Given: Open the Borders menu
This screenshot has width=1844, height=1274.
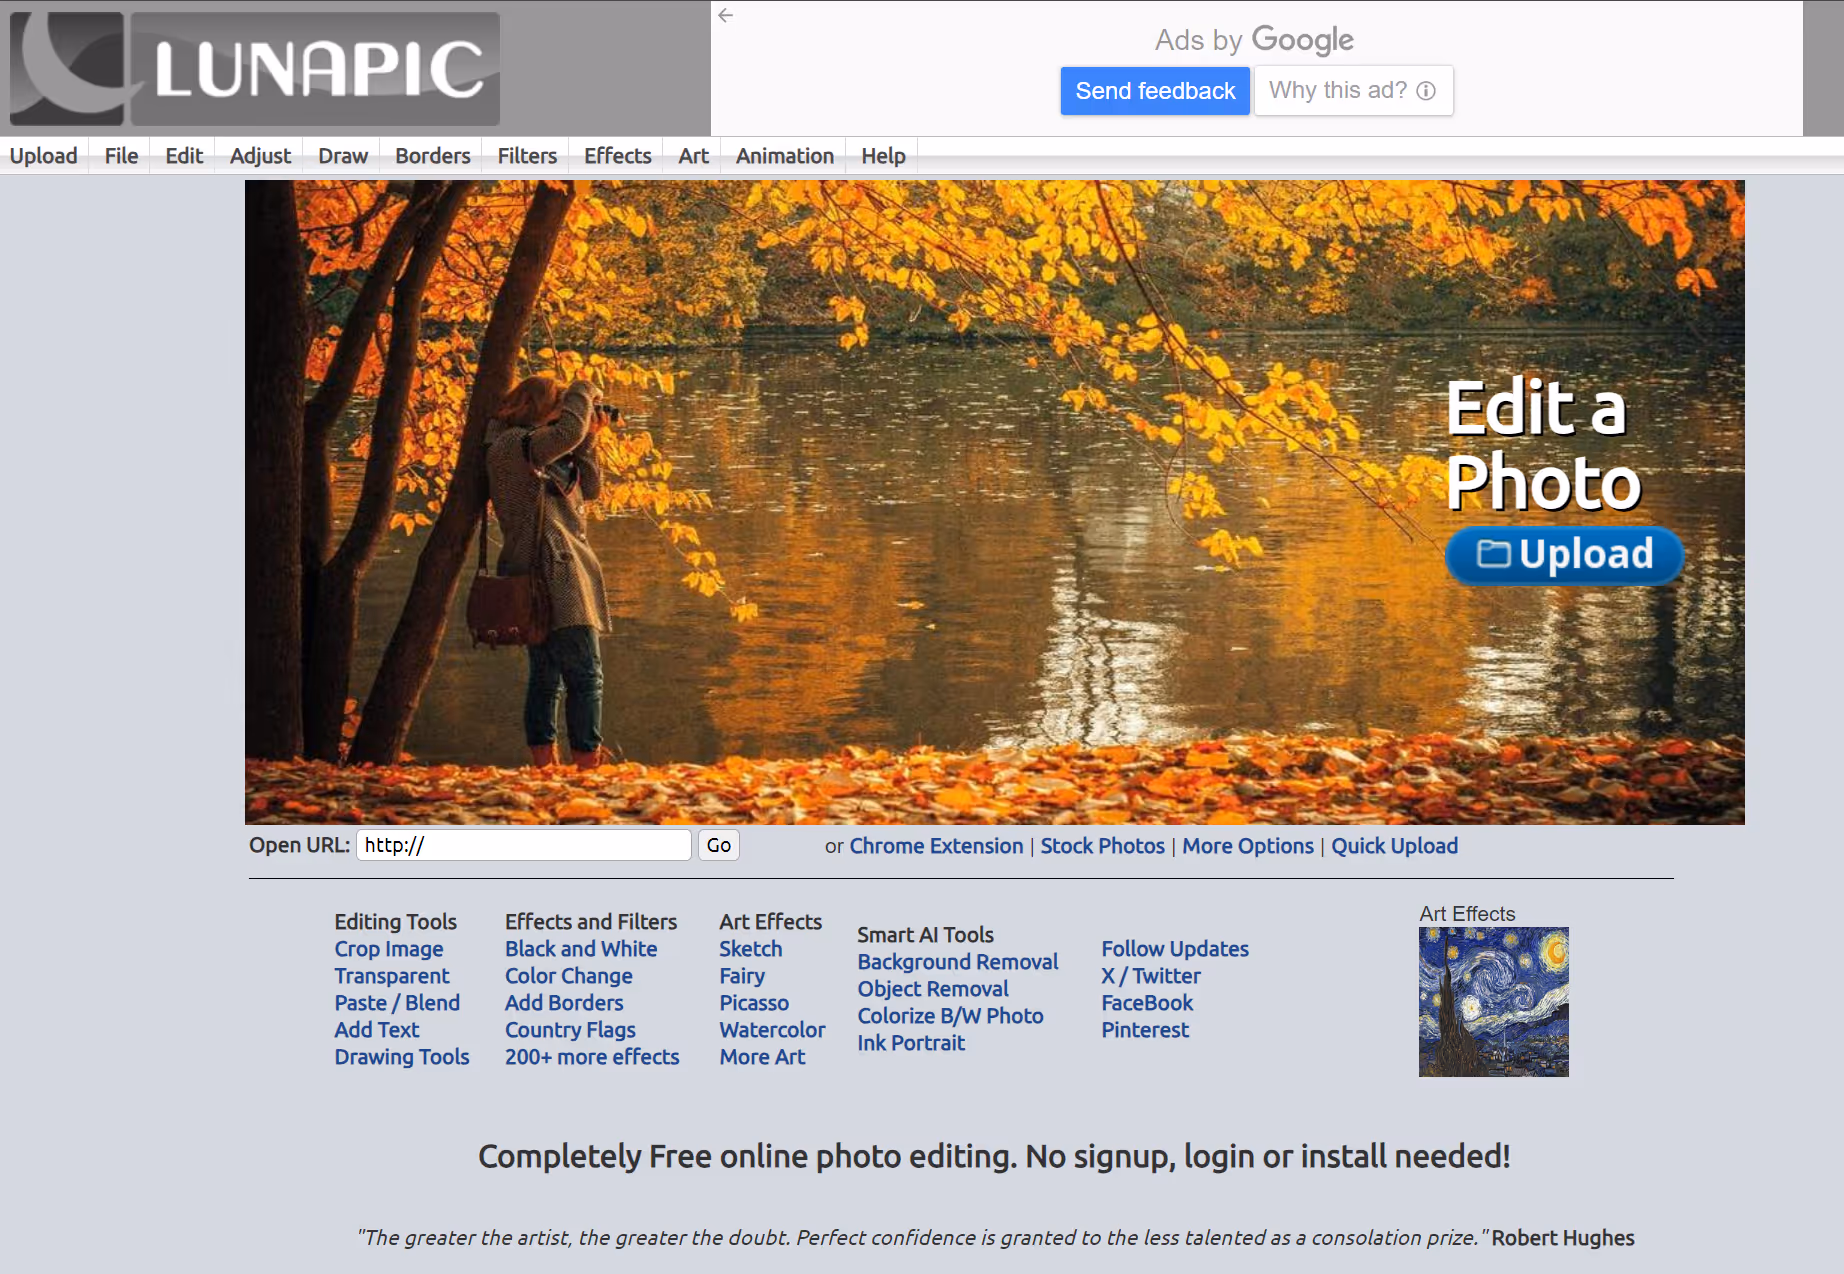Looking at the screenshot, I should coord(431,155).
